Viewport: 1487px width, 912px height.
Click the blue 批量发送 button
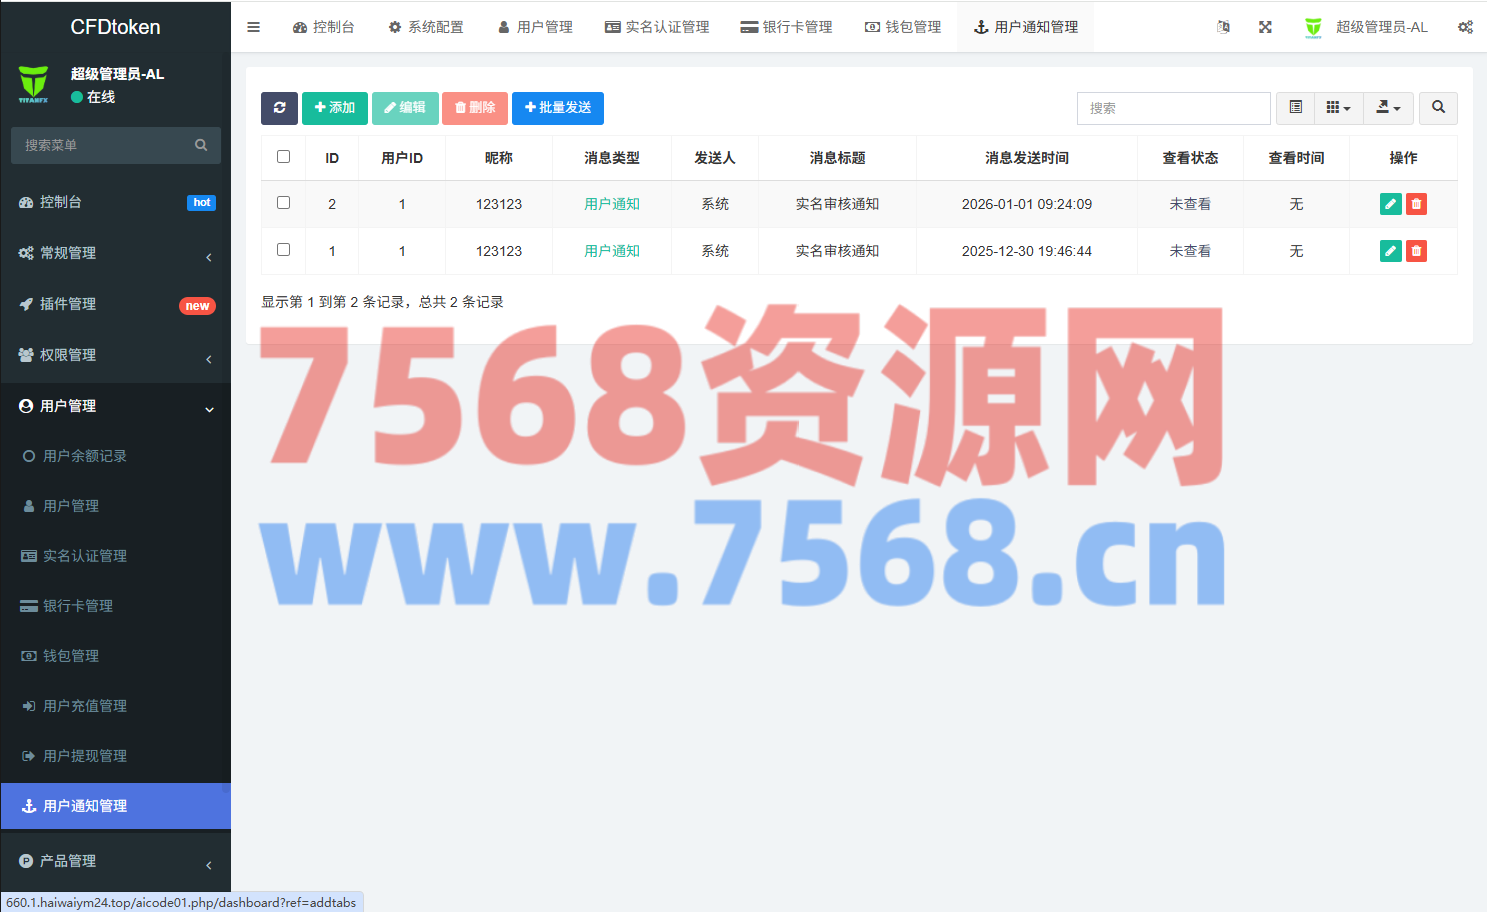pos(557,108)
